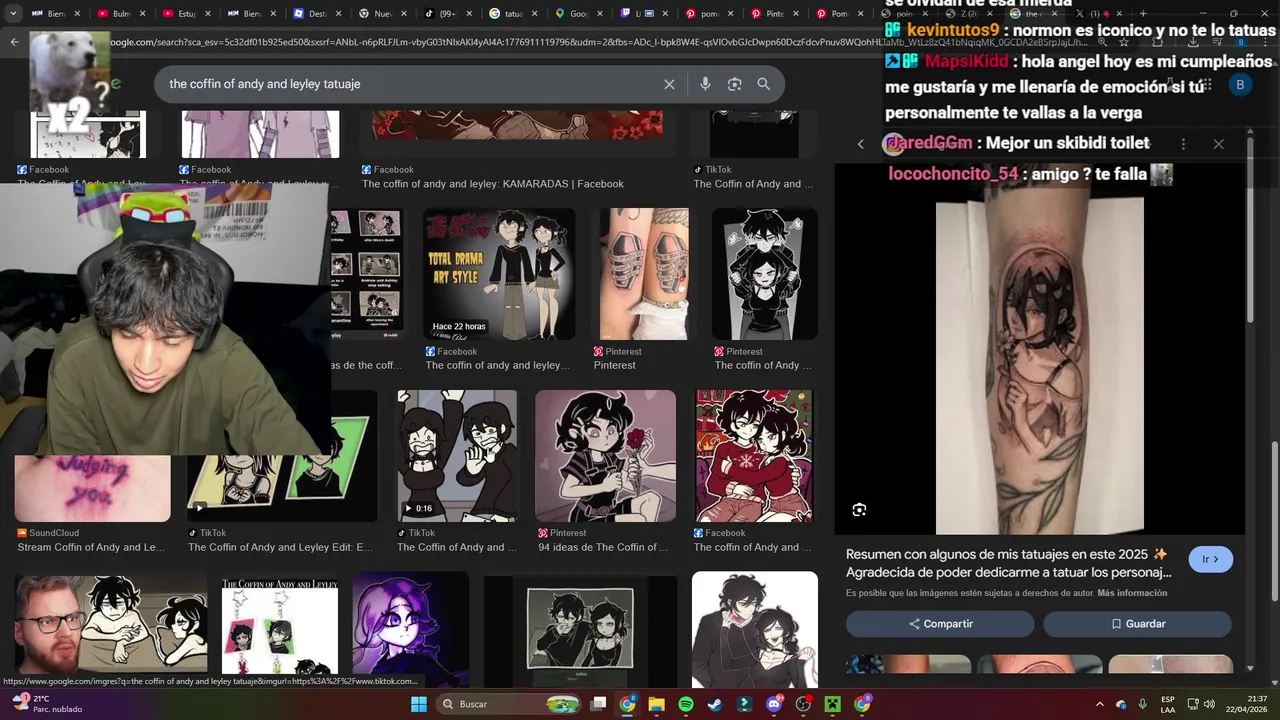The image size is (1280, 720).
Task: Open the Total Drama Art Style thumbnail
Action: pyautogui.click(x=499, y=274)
